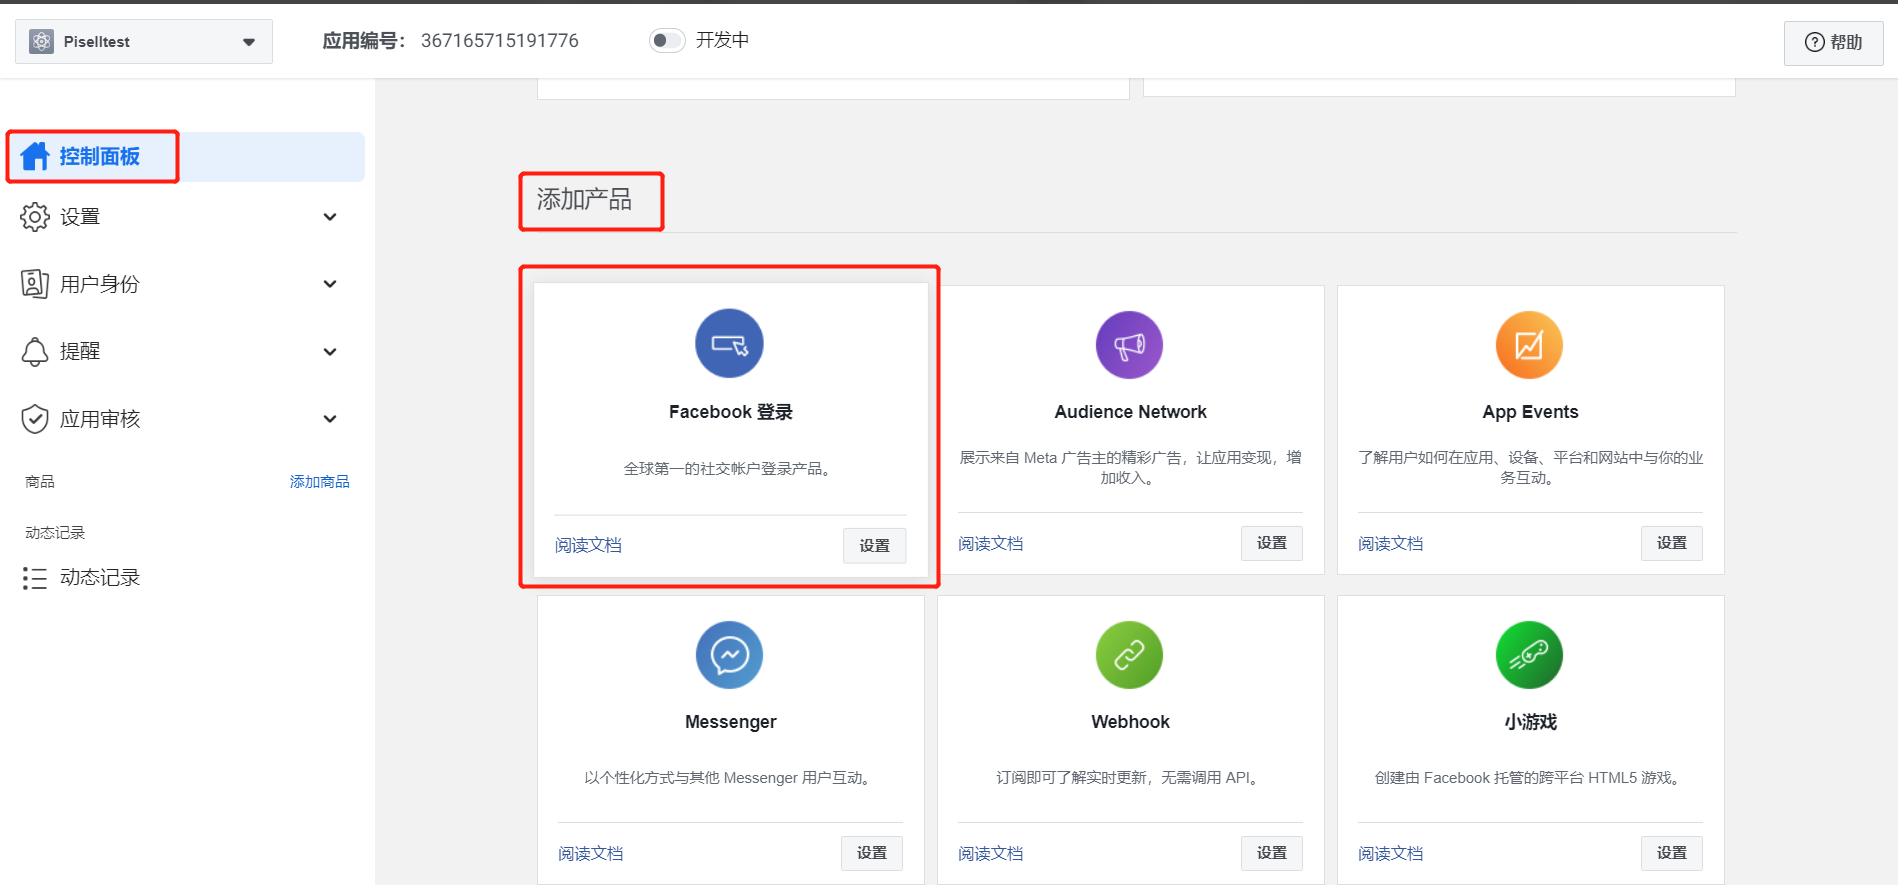Click the 应用审核 shield check icon

tap(35, 419)
